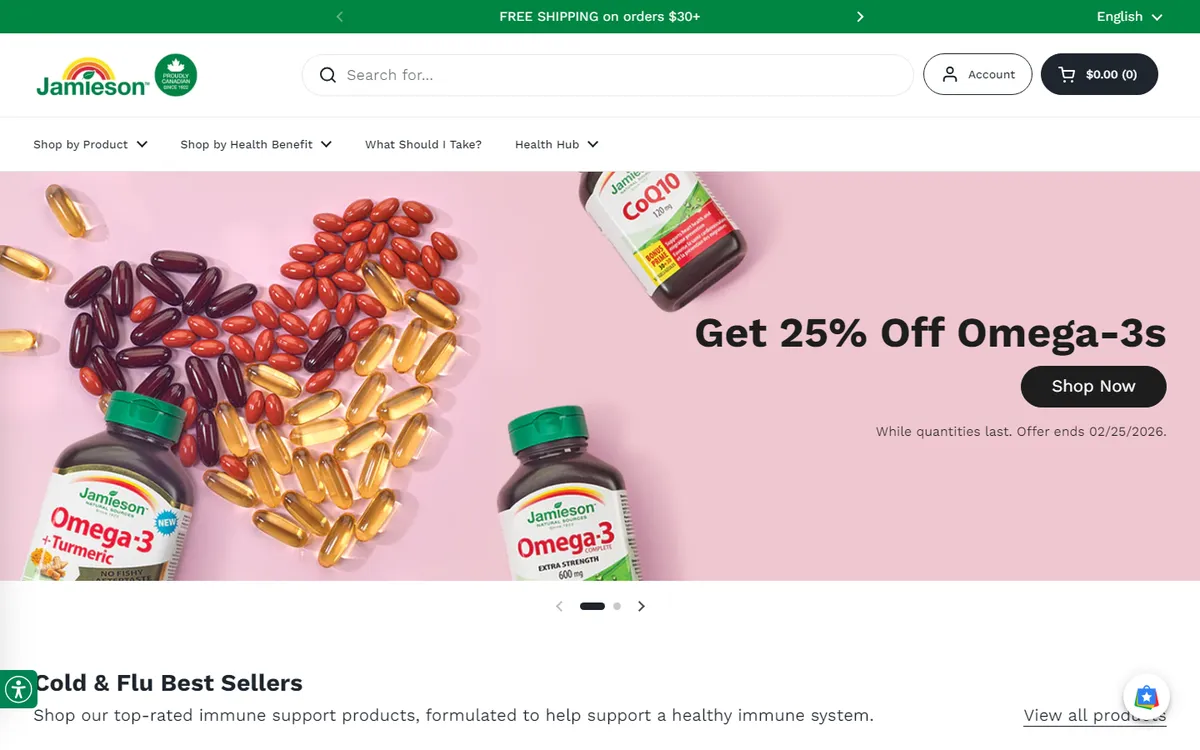This screenshot has width=1200, height=750.
Task: Expand the Shop by Health Benefit menu
Action: tap(256, 145)
